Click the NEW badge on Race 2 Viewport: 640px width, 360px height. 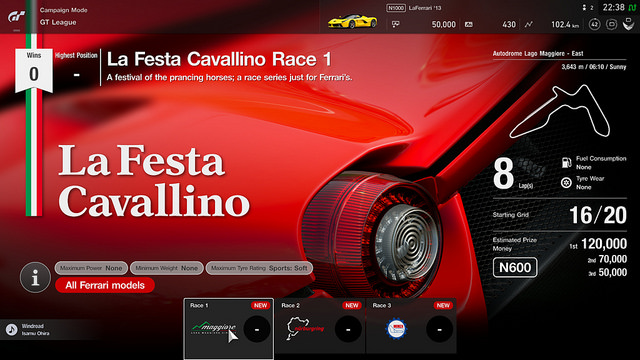click(x=352, y=305)
